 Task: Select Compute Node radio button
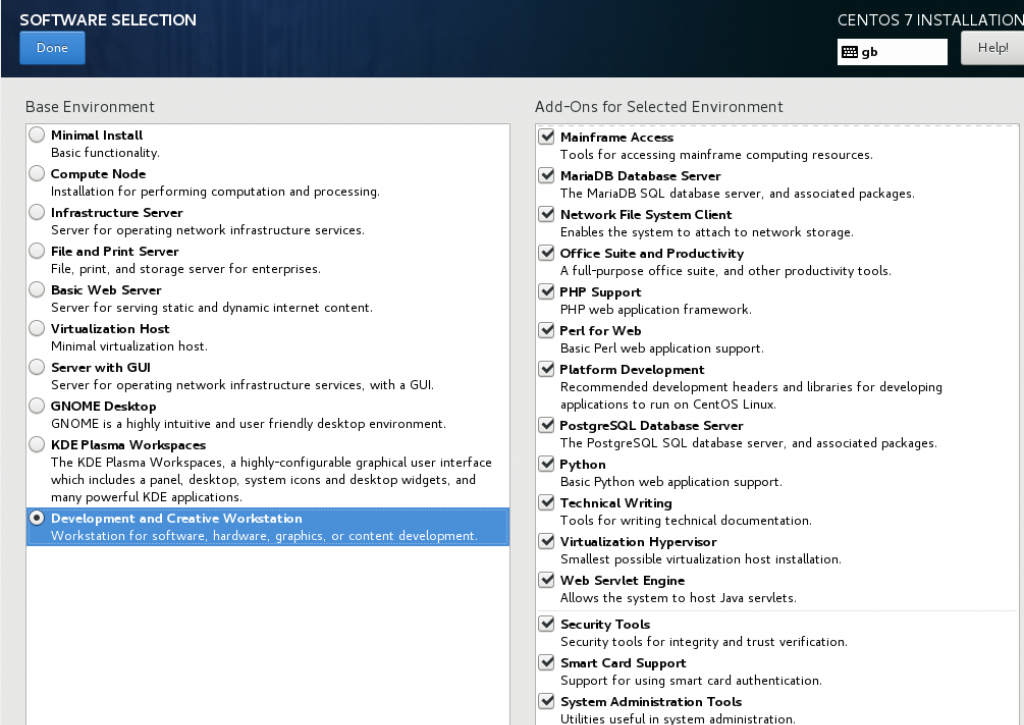point(37,173)
